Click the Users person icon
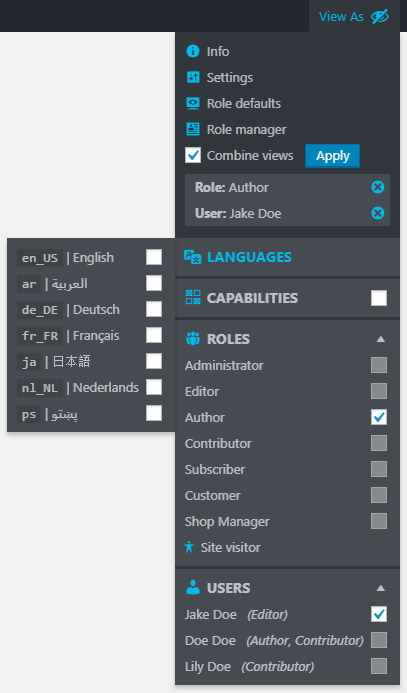Screen dimensions: 407x693 pyautogui.click(x=193, y=587)
